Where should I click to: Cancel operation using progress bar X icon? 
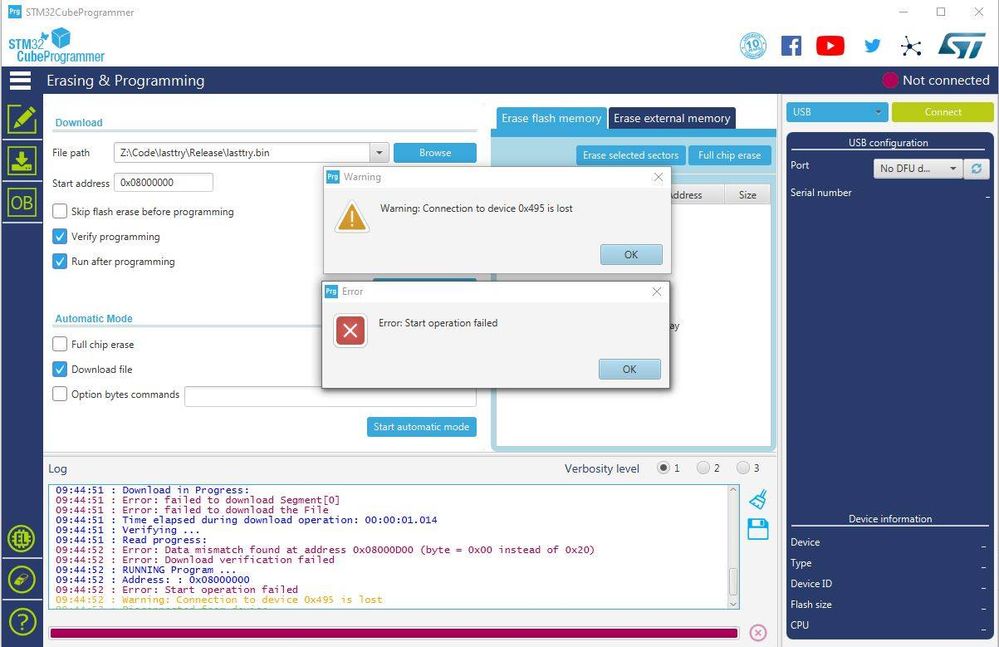coord(758,632)
